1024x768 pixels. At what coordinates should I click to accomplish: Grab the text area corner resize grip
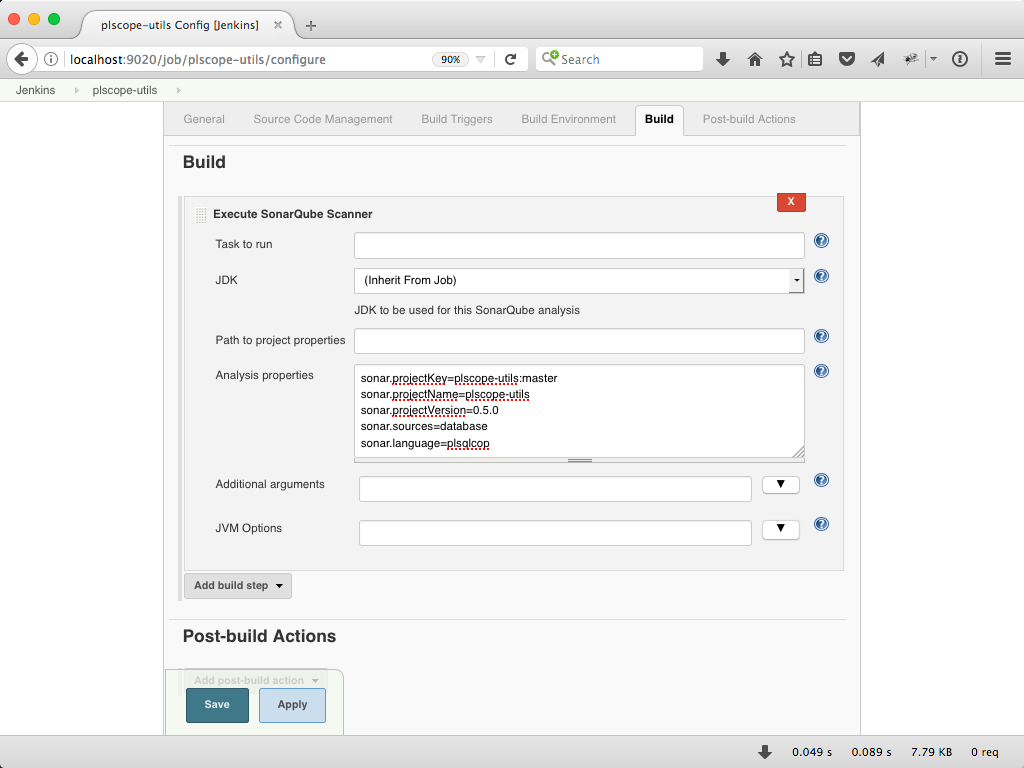[798, 451]
